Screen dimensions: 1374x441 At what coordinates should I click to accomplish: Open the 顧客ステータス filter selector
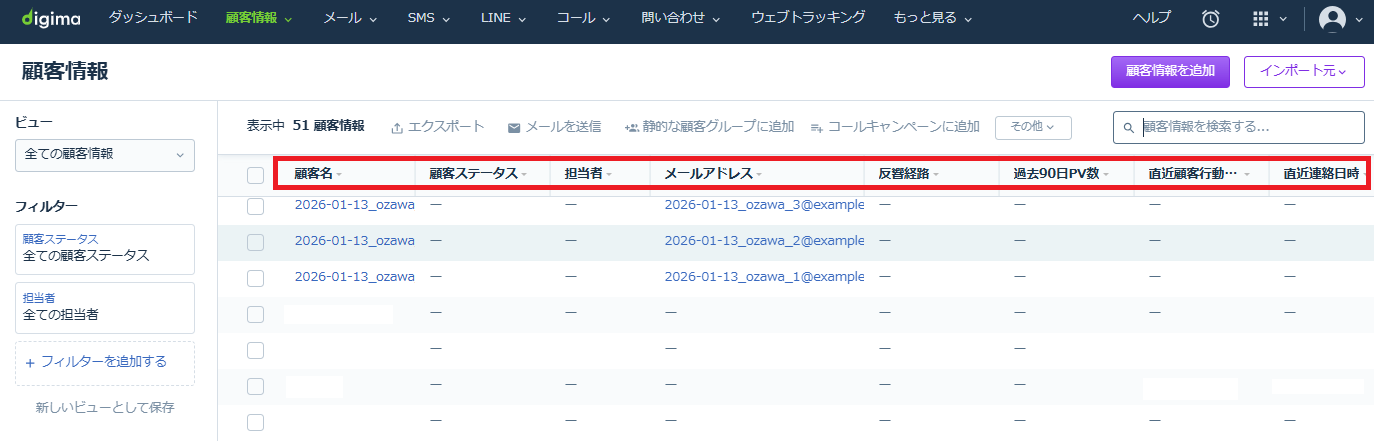click(105, 248)
